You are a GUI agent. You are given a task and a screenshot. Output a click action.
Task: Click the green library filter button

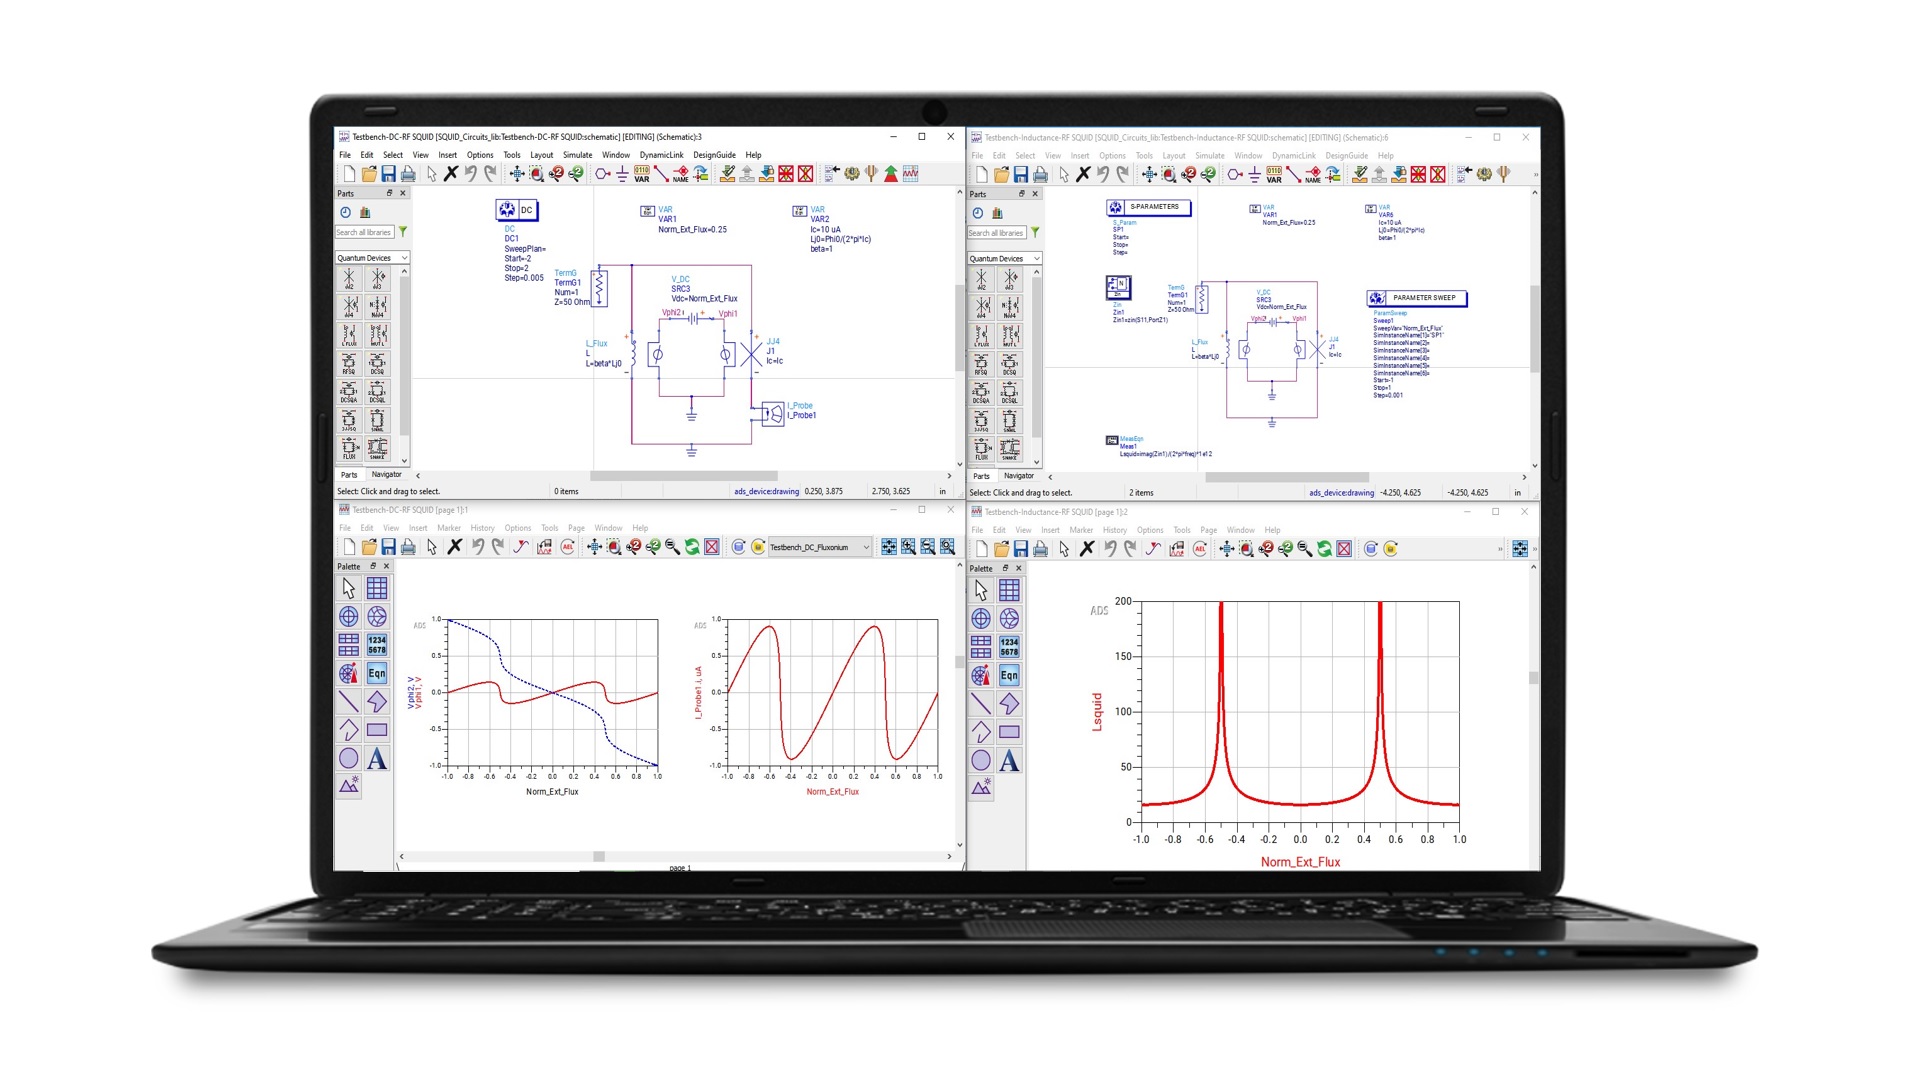point(401,231)
